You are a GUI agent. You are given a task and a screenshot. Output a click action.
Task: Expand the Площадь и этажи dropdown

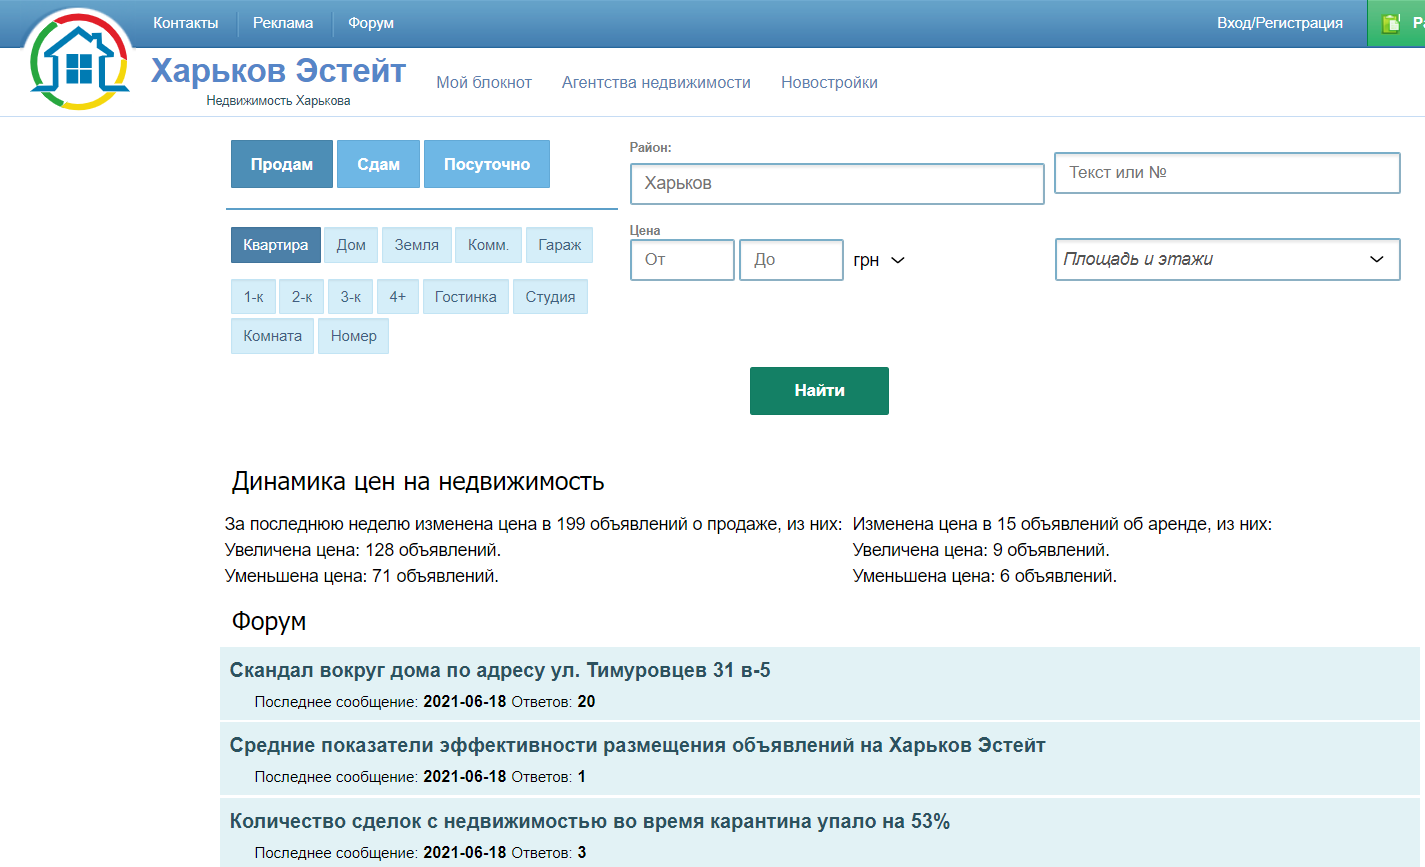coord(1228,260)
